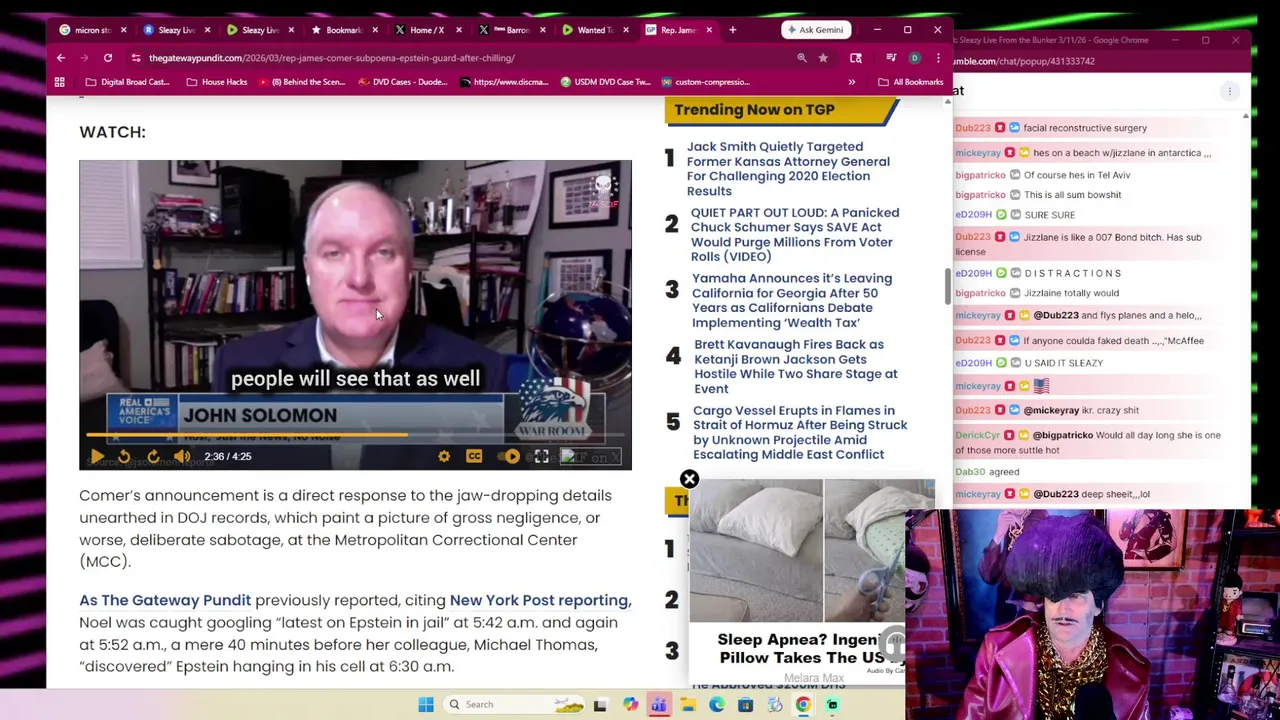Click the Ask Gemini button
The width and height of the screenshot is (1280, 720).
pyautogui.click(x=816, y=30)
